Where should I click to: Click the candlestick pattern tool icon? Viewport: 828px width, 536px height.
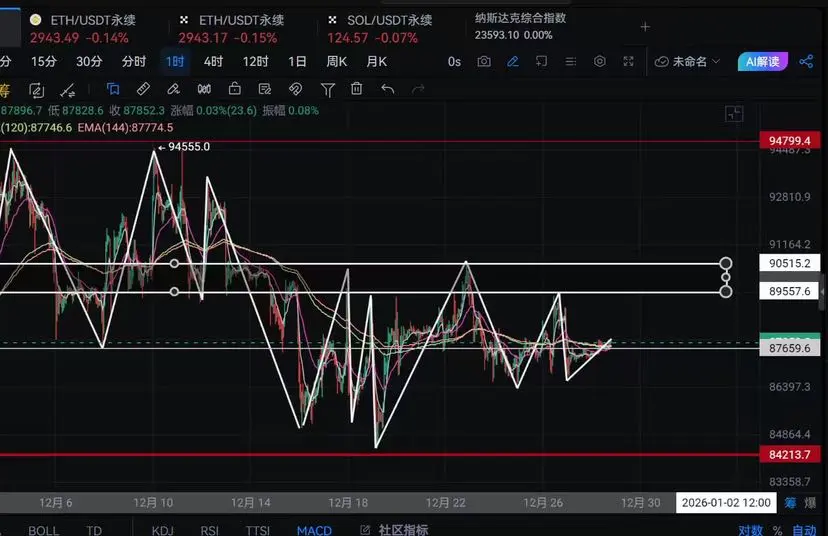pos(204,89)
